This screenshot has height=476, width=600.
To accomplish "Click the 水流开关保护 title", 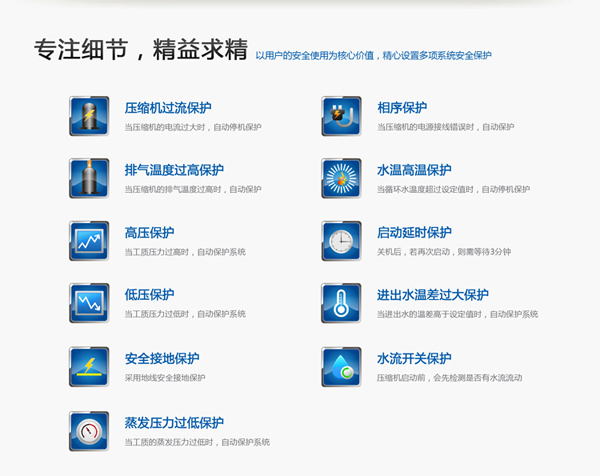I will (414, 359).
